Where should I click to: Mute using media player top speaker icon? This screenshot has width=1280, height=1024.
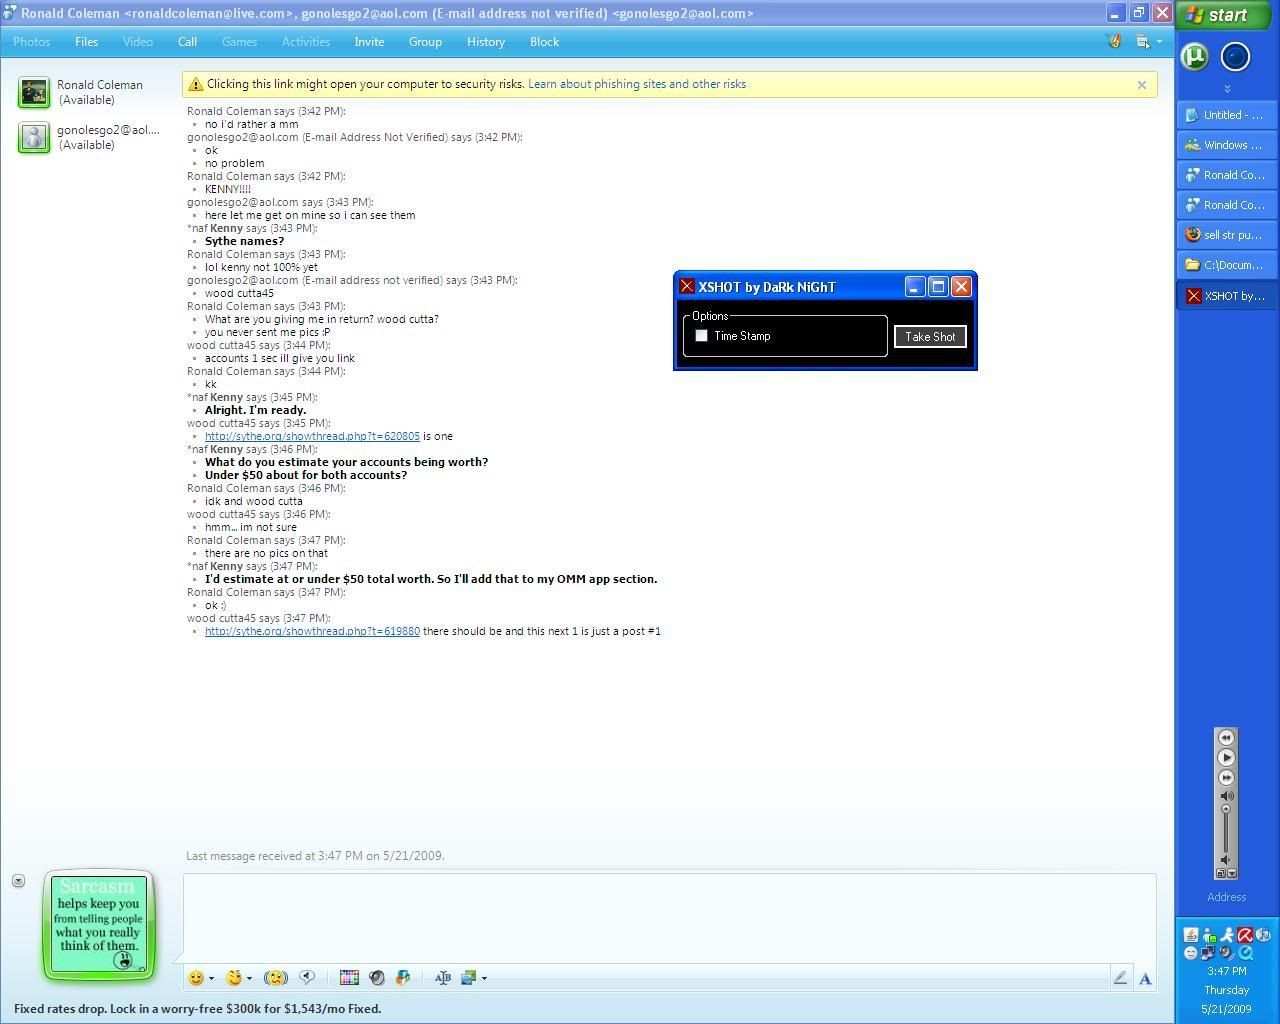click(1226, 796)
